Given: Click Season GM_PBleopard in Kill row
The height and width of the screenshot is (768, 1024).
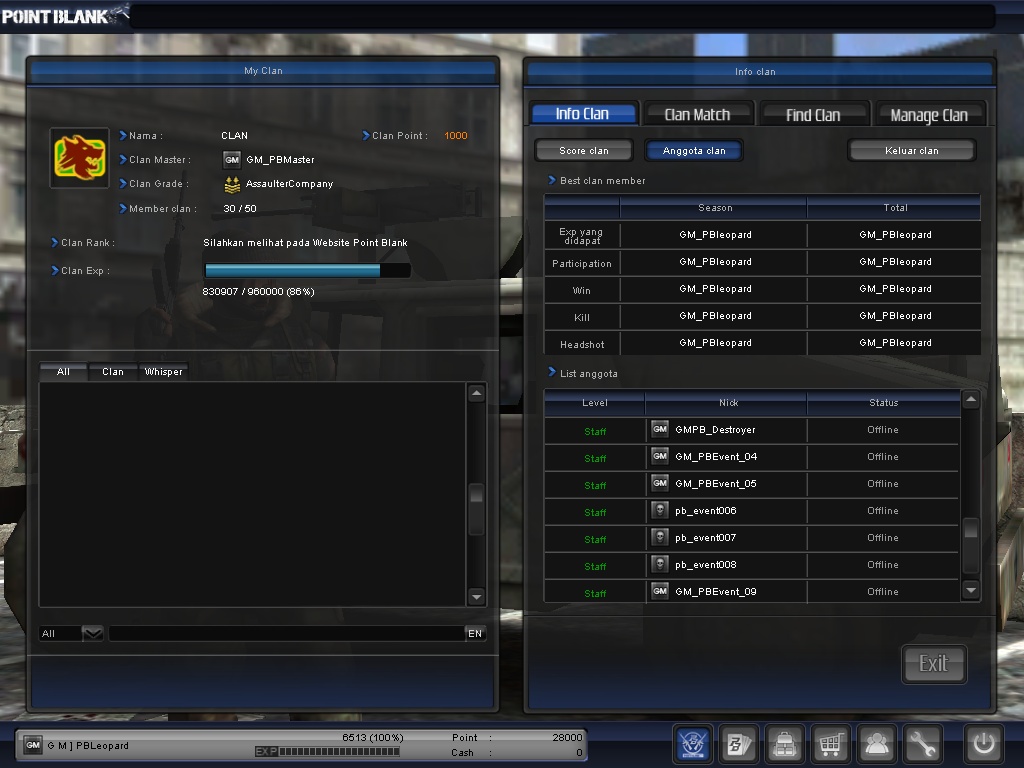Looking at the screenshot, I should (715, 316).
